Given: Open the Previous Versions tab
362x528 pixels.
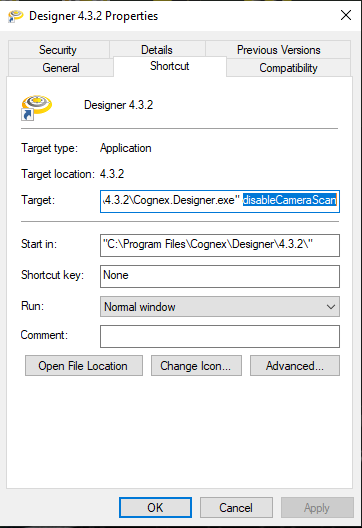Looking at the screenshot, I should [x=278, y=50].
